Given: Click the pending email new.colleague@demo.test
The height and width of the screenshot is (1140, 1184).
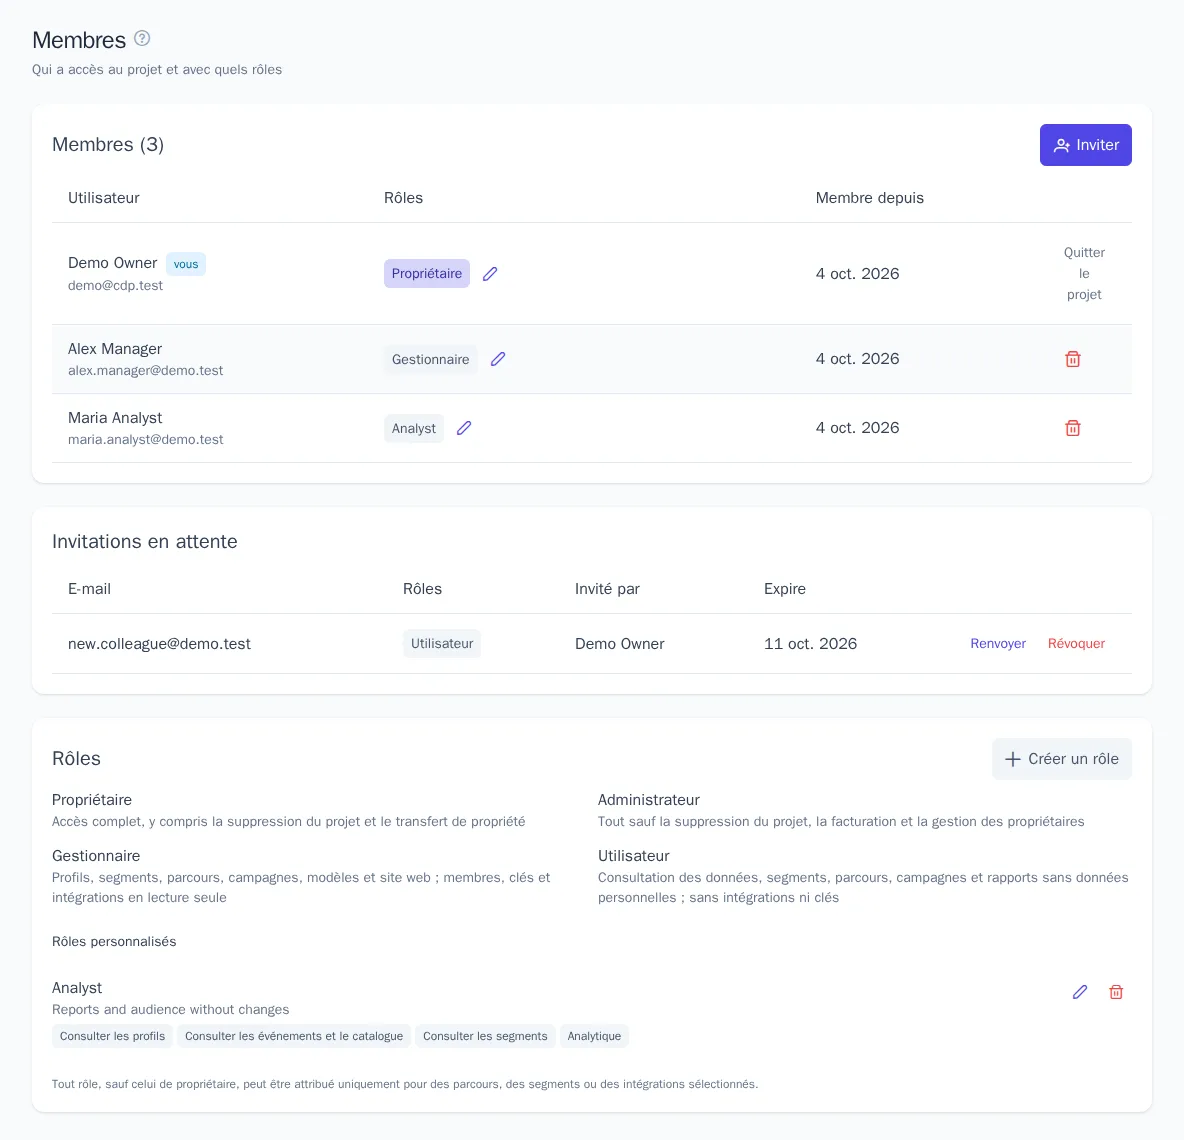Looking at the screenshot, I should click(x=159, y=644).
